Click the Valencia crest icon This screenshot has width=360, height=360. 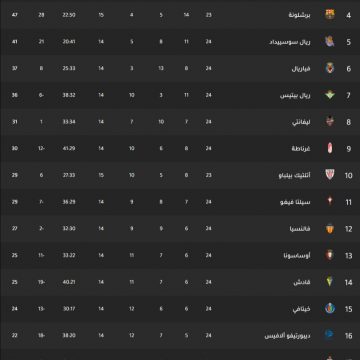[x=330, y=228]
